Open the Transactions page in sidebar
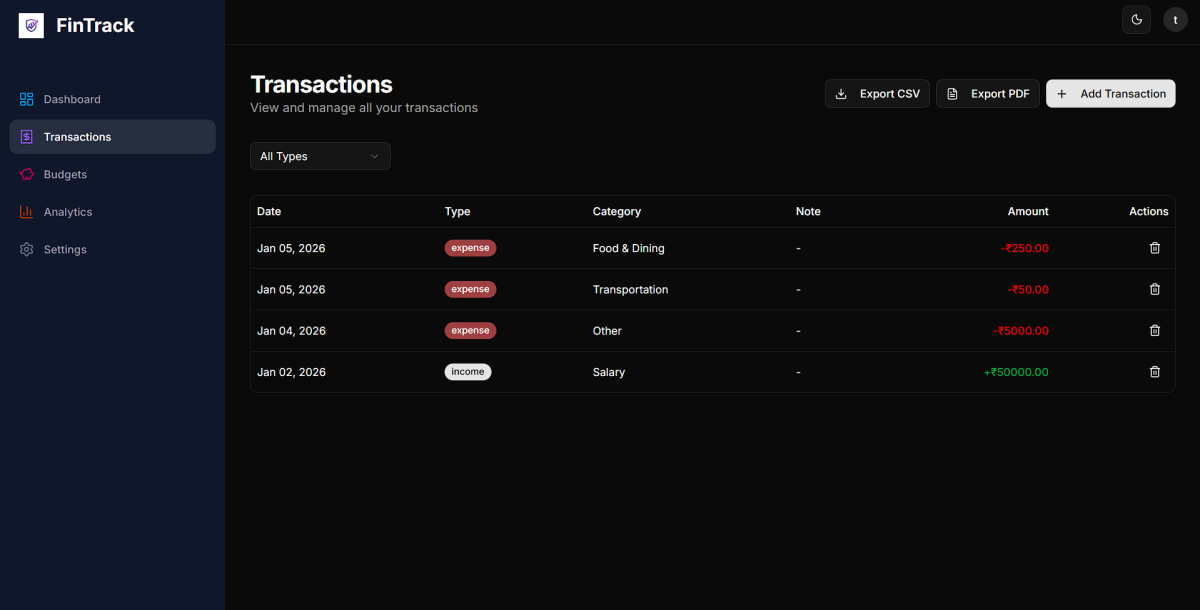 pos(78,137)
